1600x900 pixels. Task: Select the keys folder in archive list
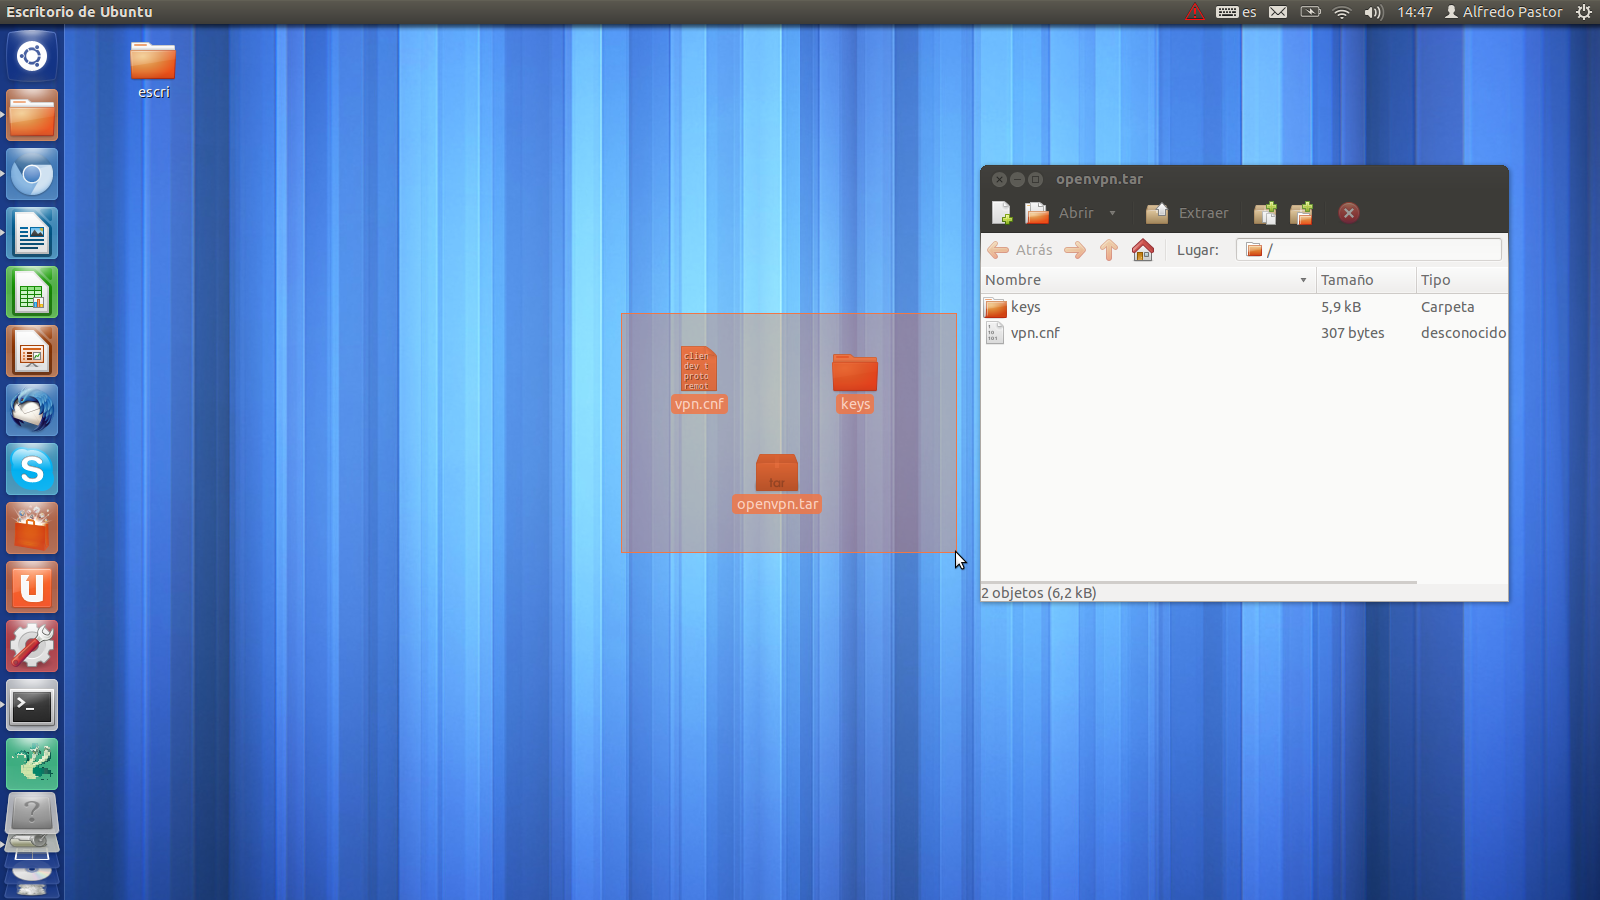click(x=1025, y=307)
